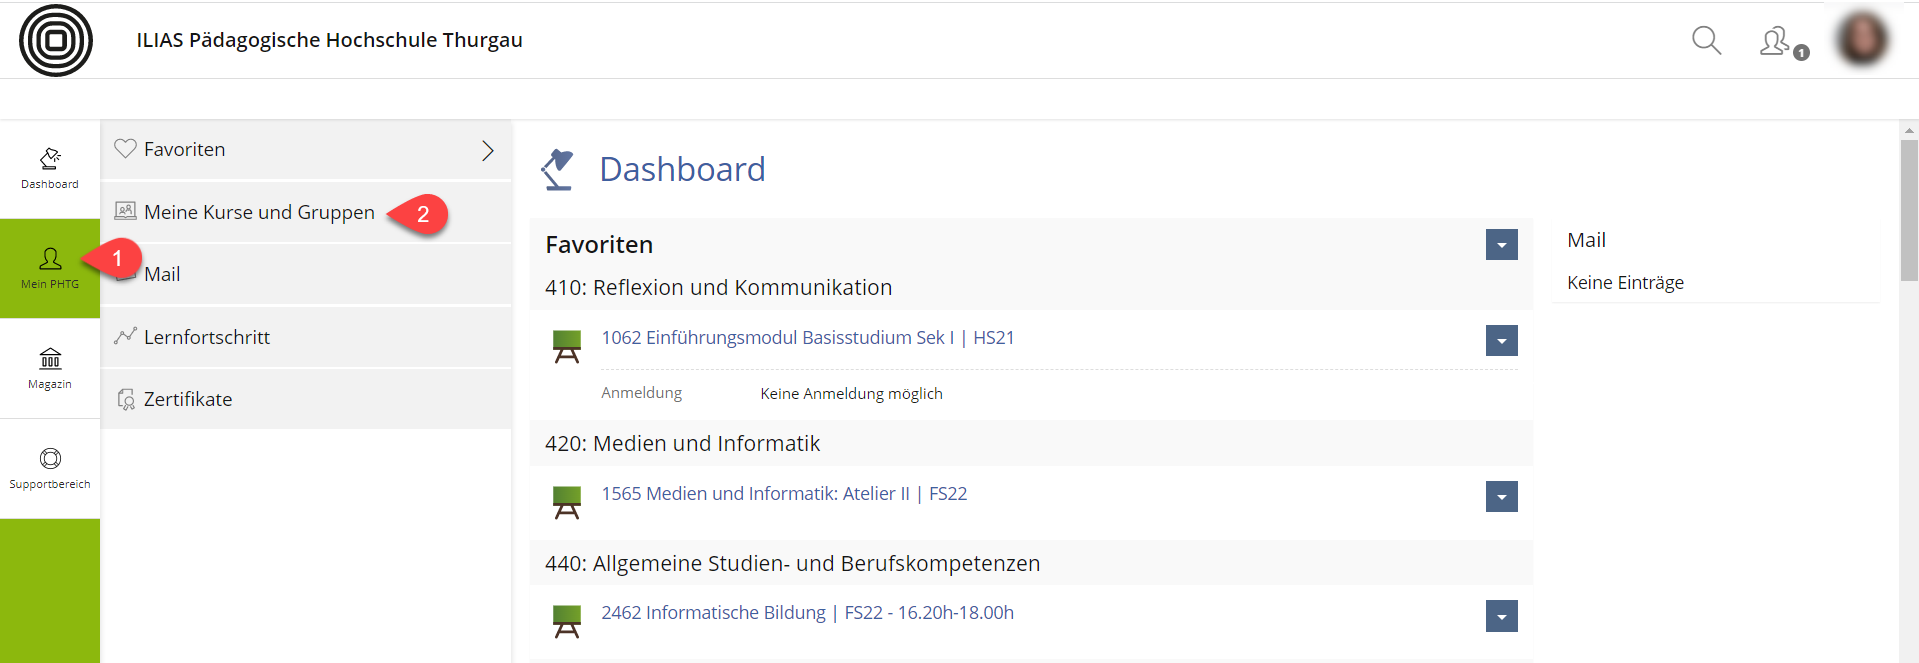Open actions dropdown for 1565 Medien und Informatik
Screen dimensions: 1919x663
point(1501,497)
